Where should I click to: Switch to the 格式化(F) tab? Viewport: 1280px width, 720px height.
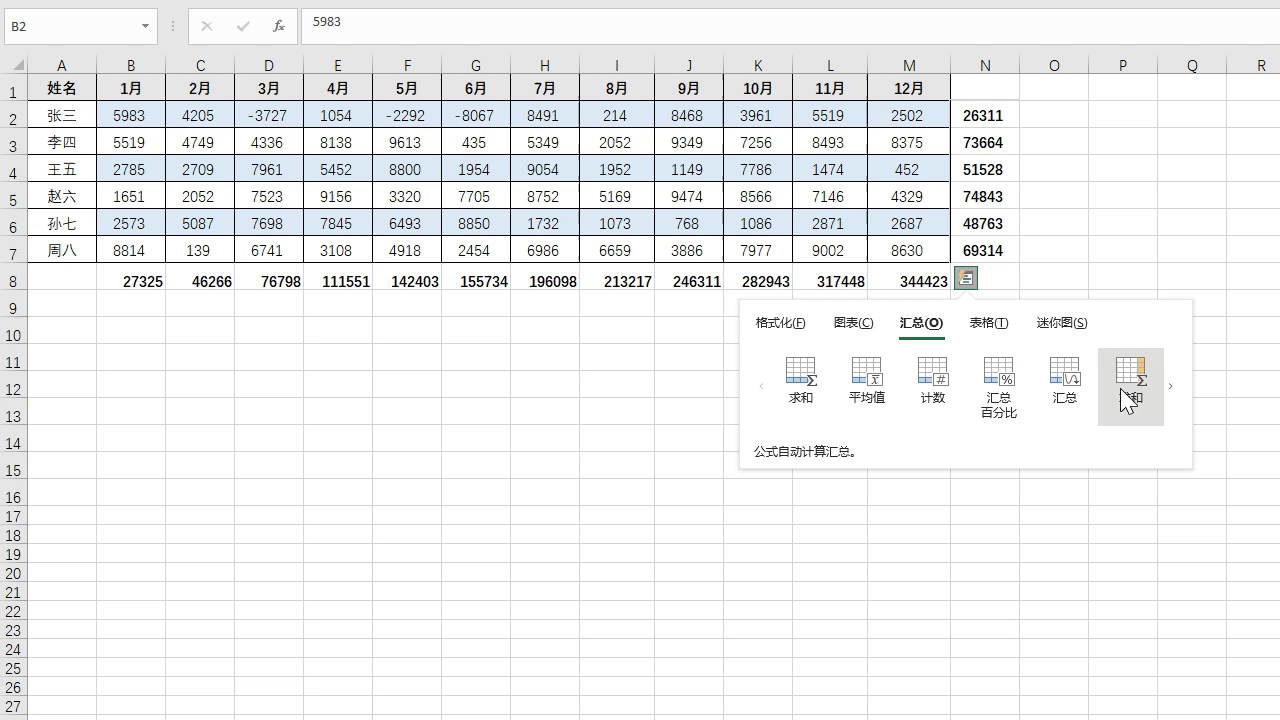point(780,323)
